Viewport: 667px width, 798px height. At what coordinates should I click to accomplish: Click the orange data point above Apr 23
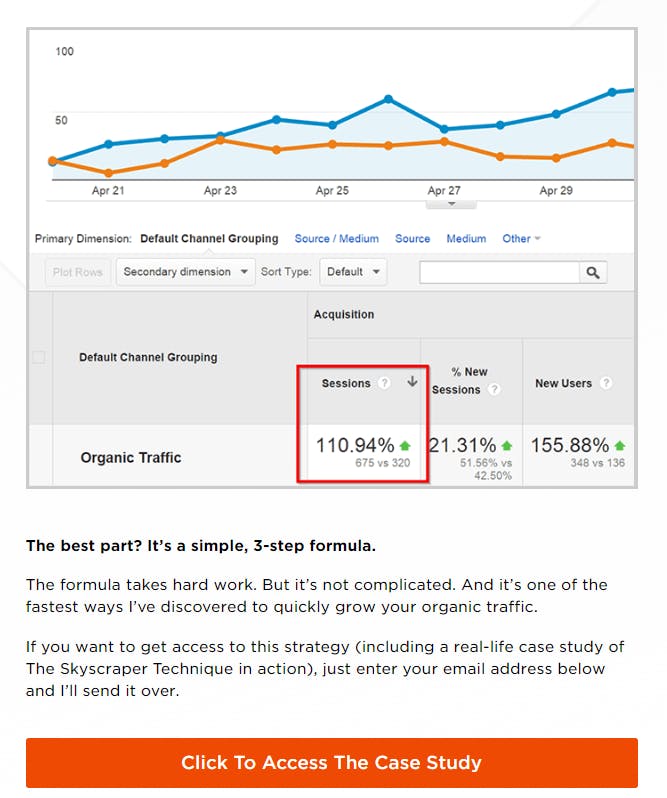coord(220,139)
